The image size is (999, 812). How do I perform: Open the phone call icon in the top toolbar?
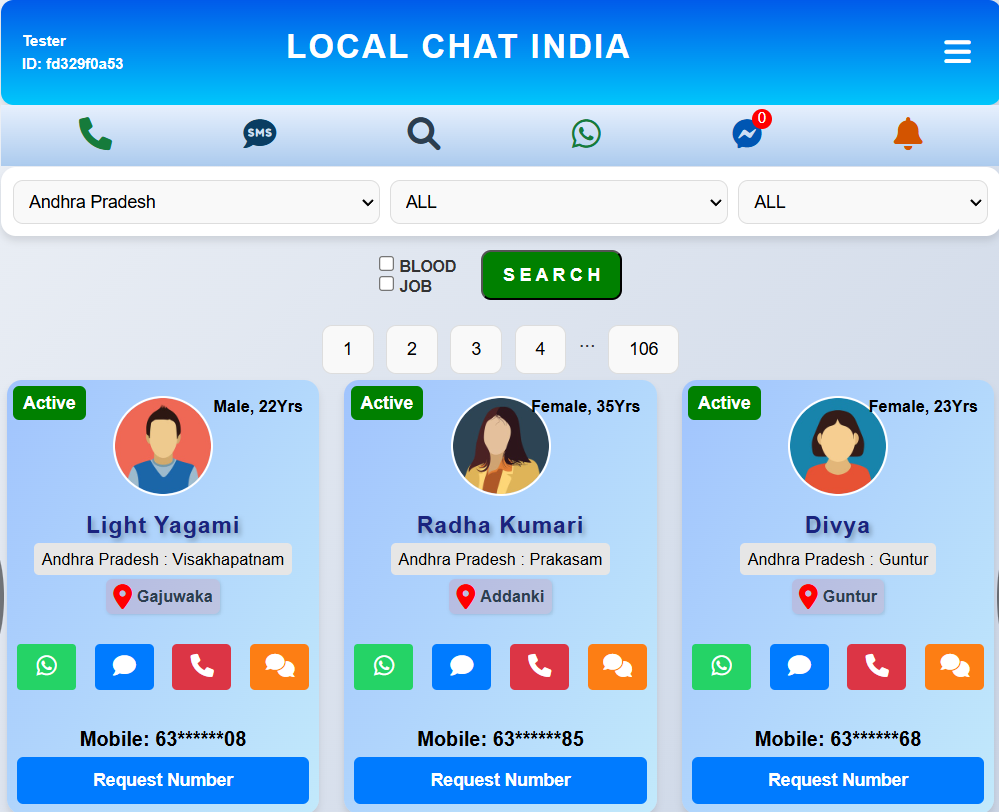click(94, 133)
